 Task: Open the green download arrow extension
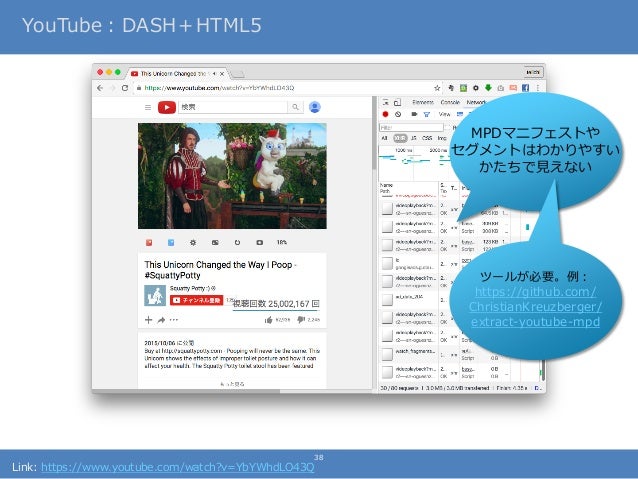(488, 87)
